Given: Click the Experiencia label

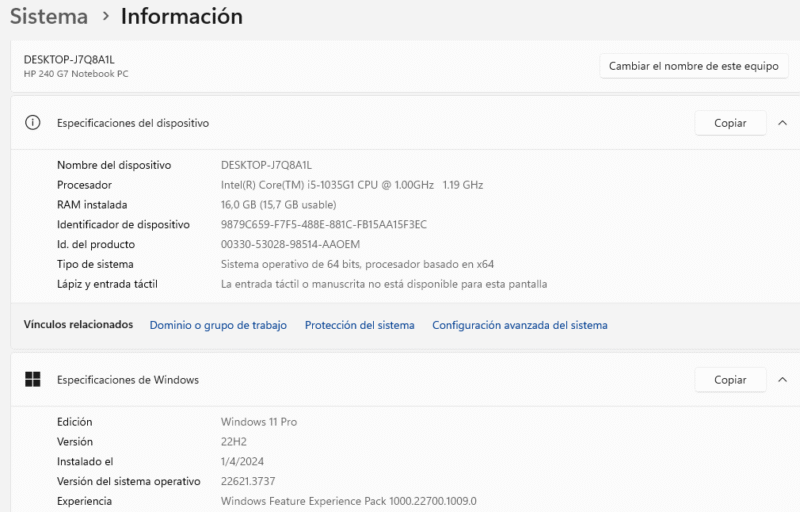Looking at the screenshot, I should point(84,501).
